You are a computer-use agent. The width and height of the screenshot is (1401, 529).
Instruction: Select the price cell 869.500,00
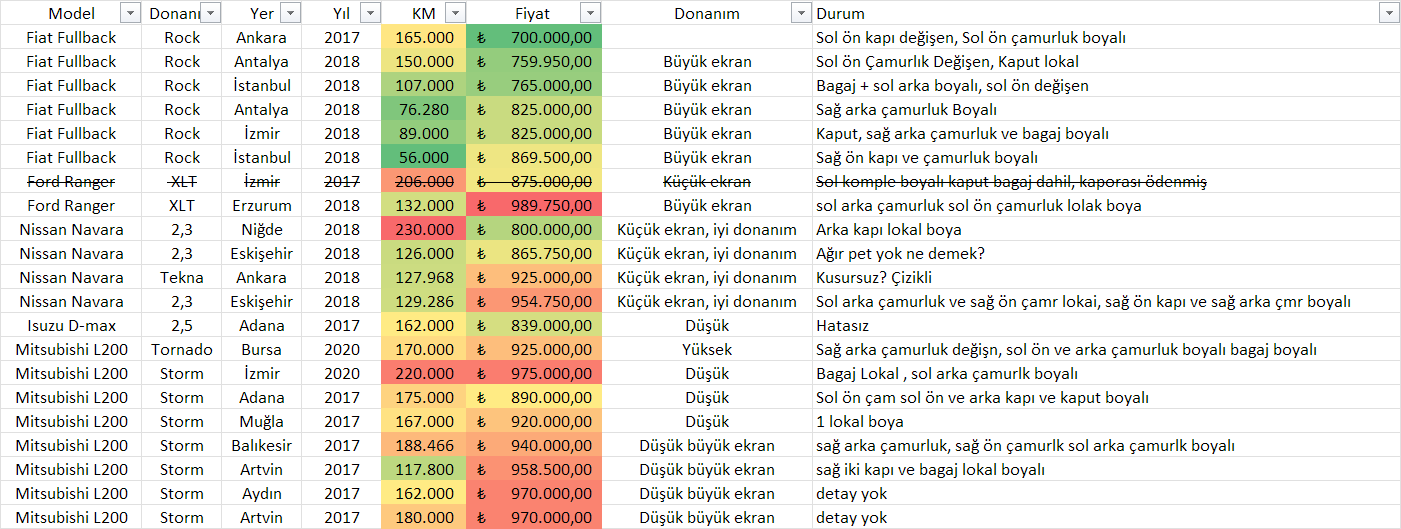pos(534,157)
